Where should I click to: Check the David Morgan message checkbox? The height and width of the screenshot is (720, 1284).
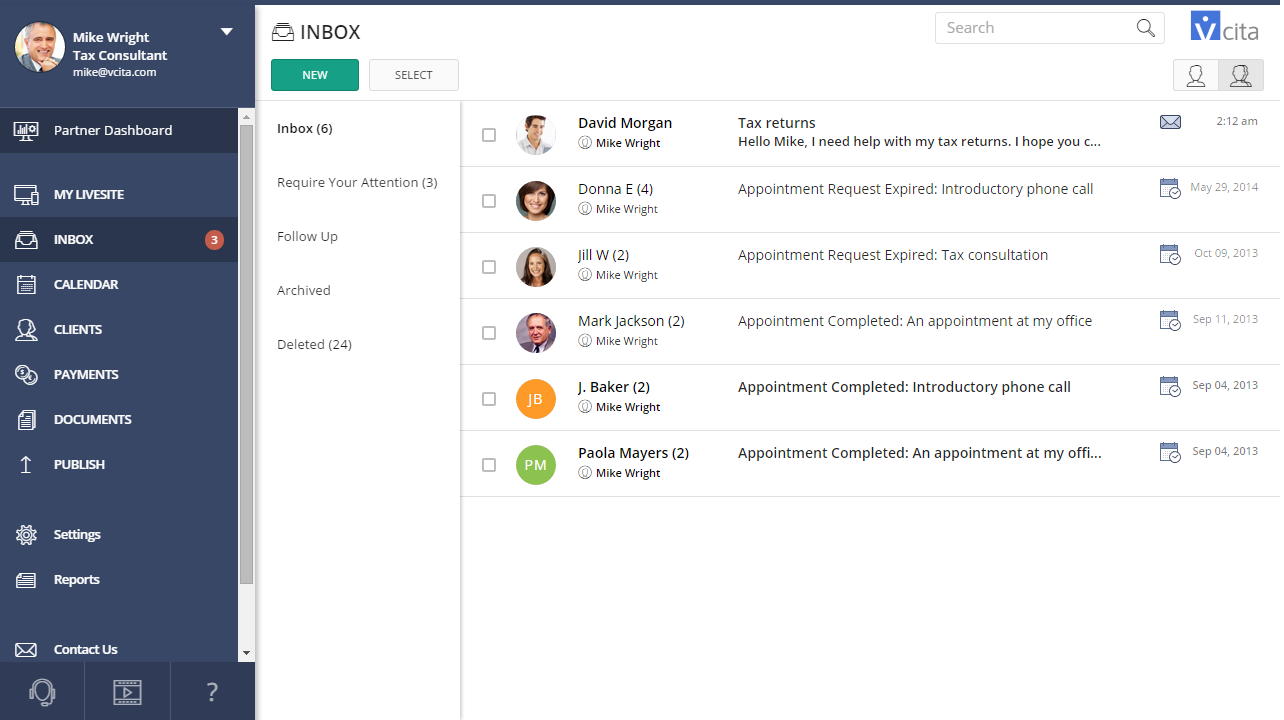(489, 135)
